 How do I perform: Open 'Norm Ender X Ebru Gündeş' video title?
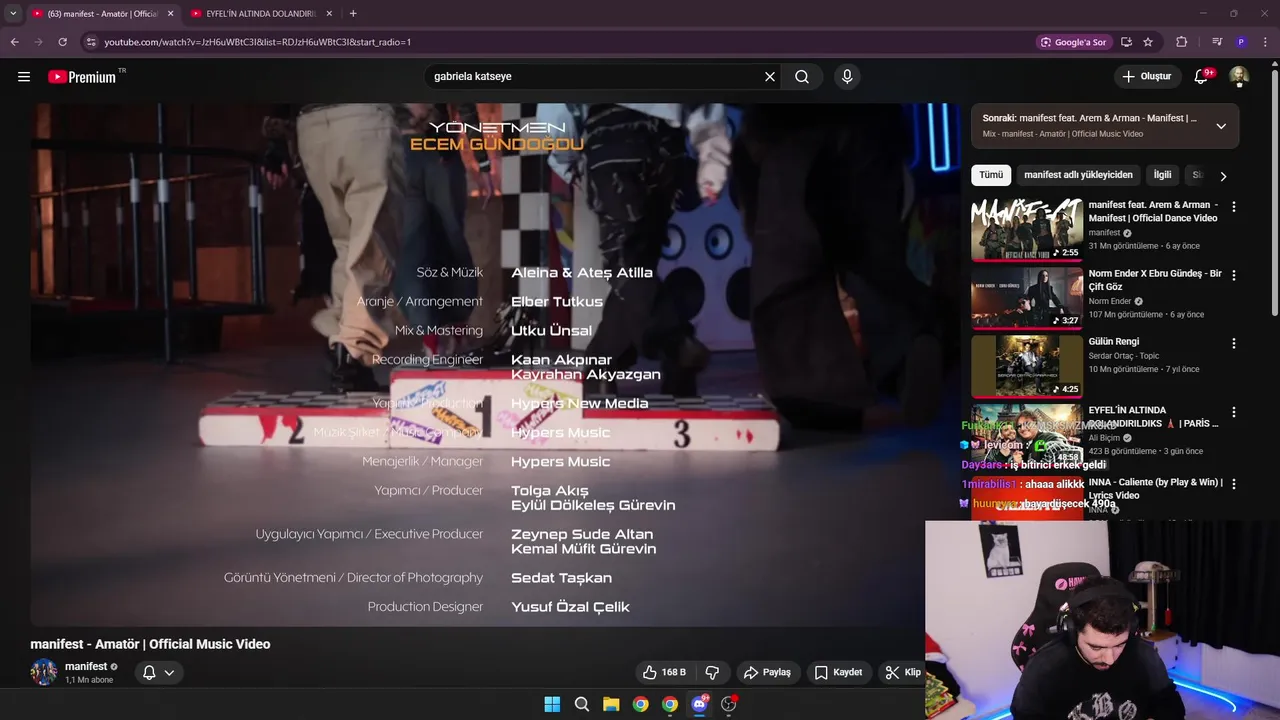pos(1155,280)
